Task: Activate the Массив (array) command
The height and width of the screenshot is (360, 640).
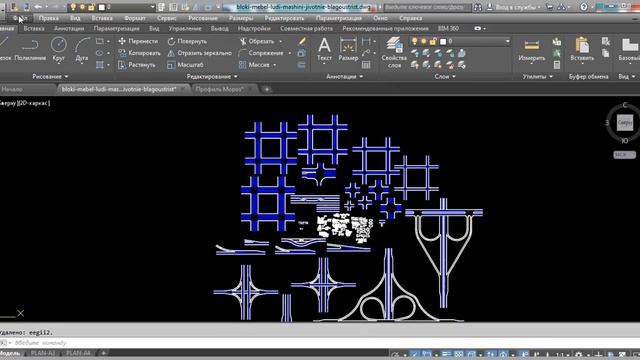Action: click(x=254, y=65)
